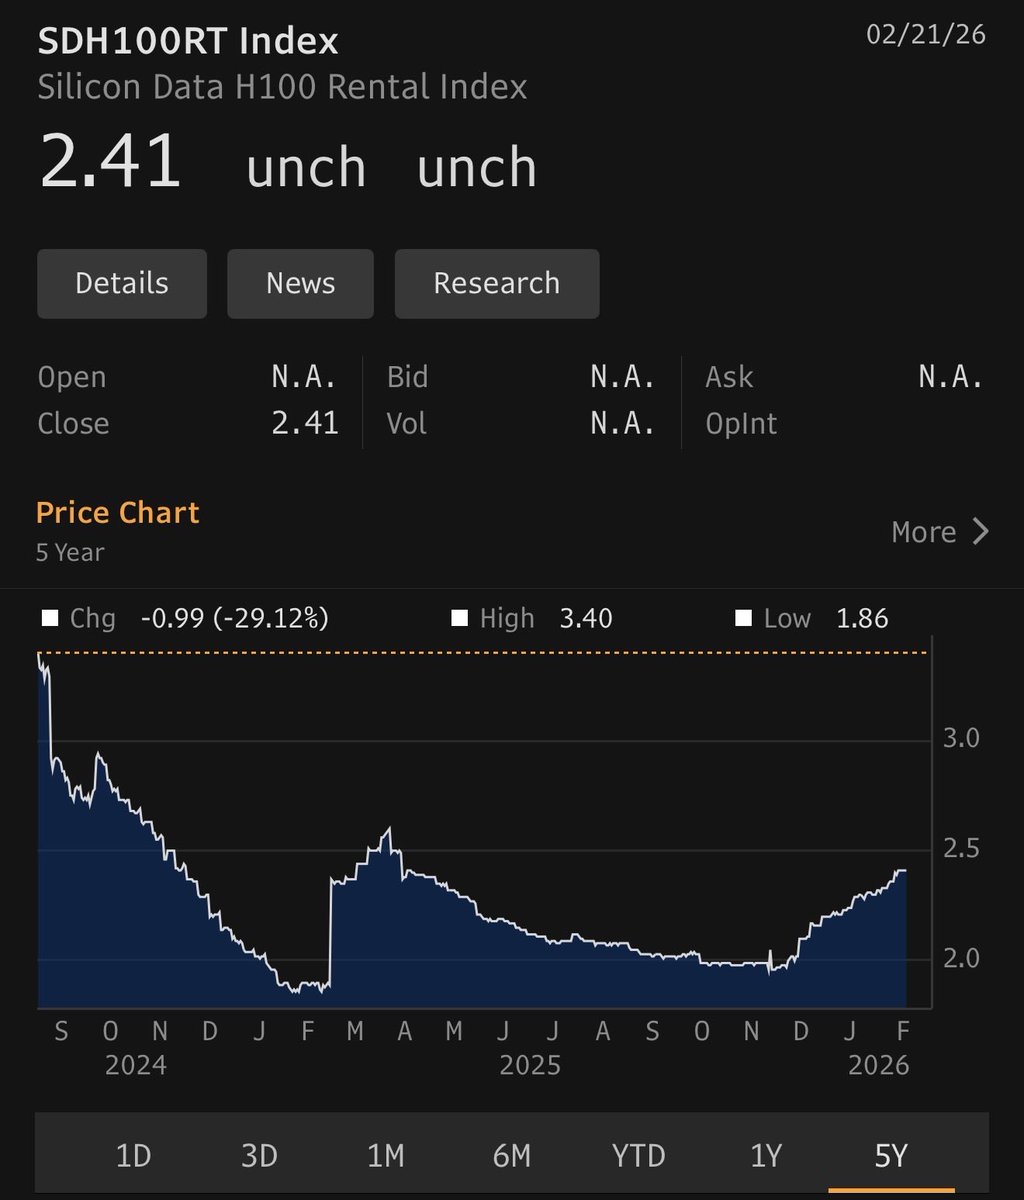Click the 2026 x-axis year label
Image resolution: width=1024 pixels, height=1200 pixels.
[878, 1066]
